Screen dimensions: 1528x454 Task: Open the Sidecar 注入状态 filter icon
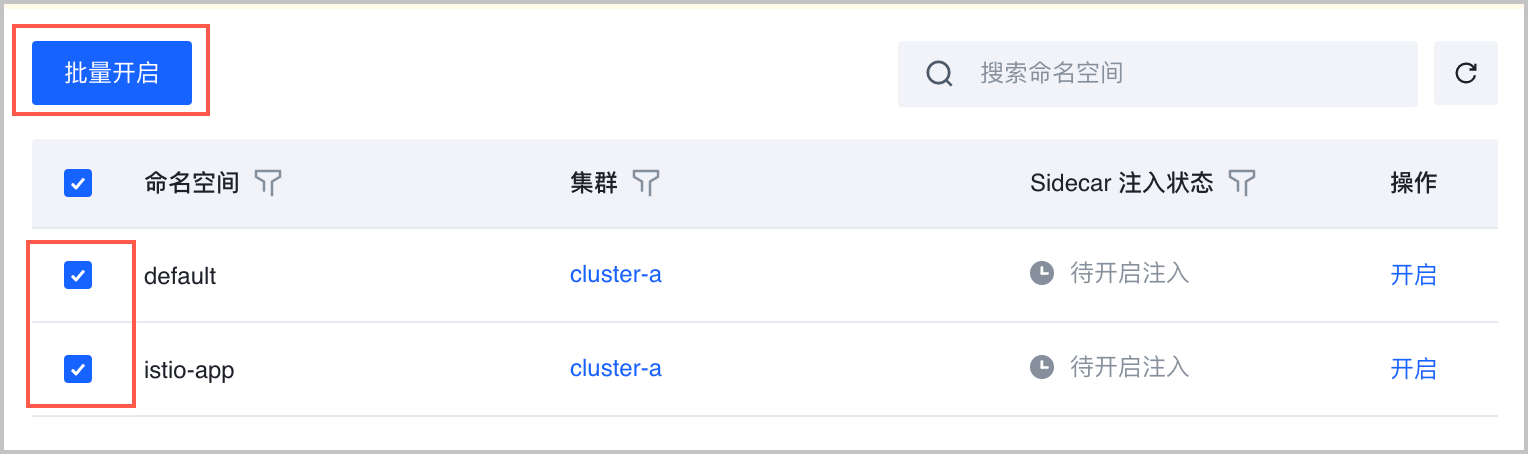(x=1241, y=182)
